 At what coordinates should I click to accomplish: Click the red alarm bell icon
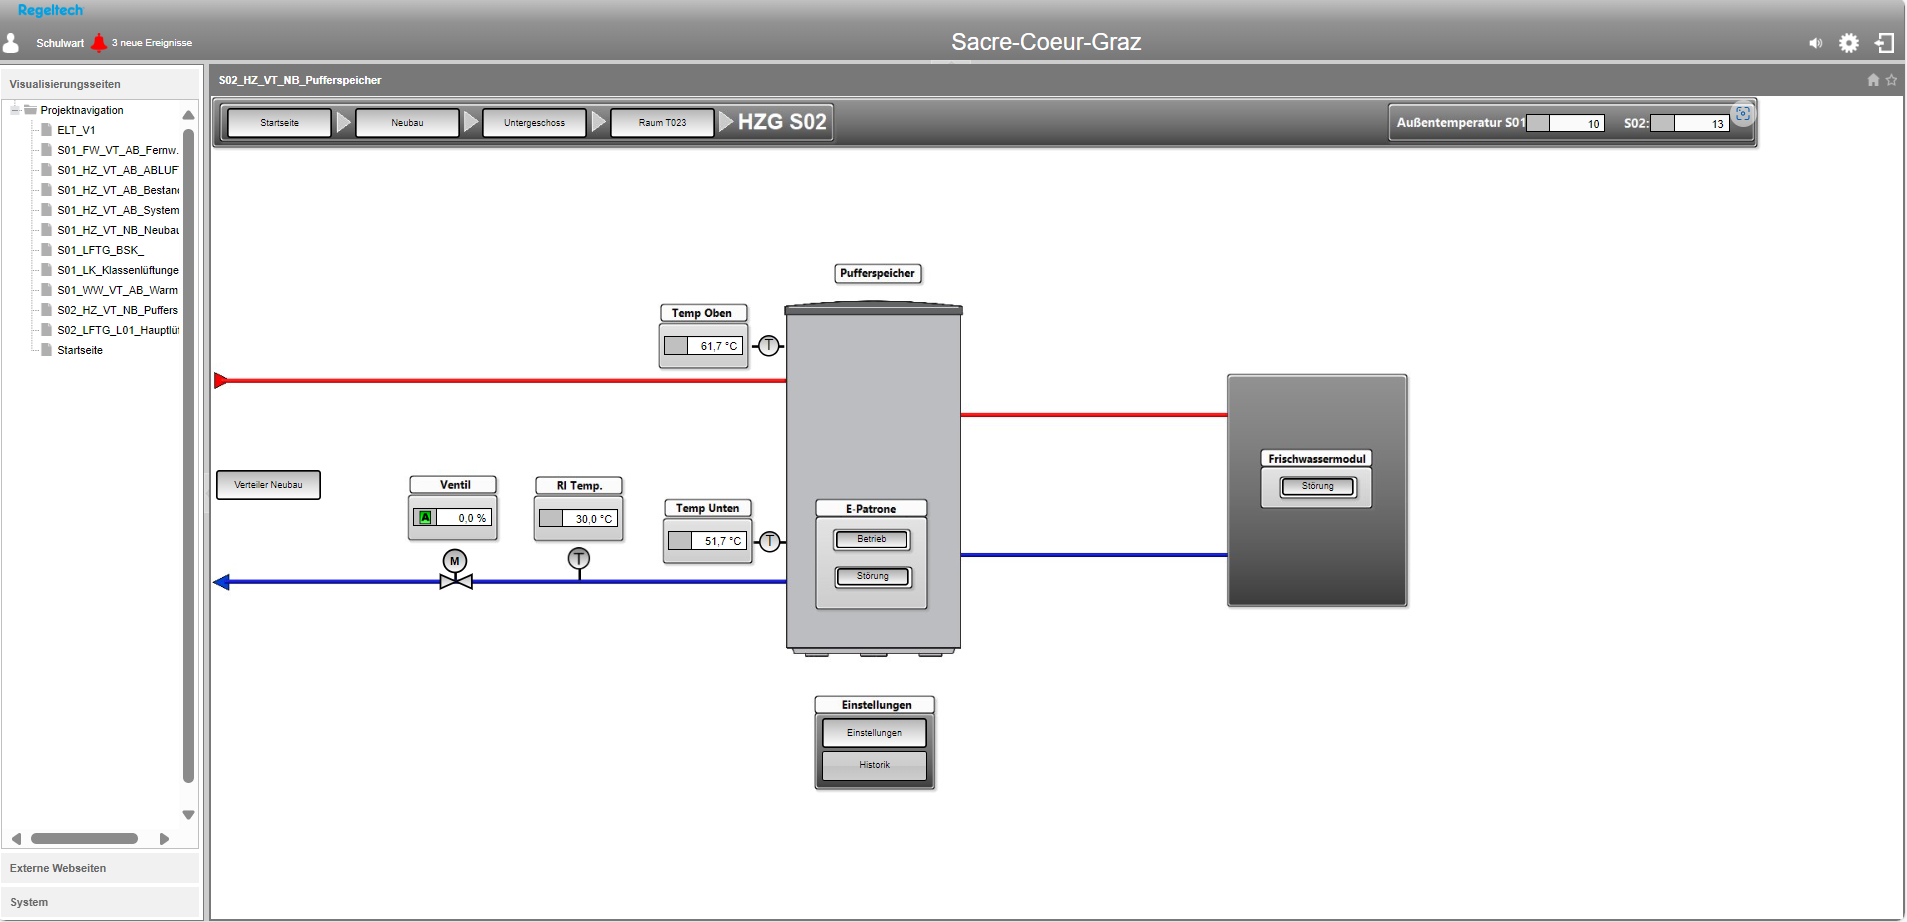[99, 43]
